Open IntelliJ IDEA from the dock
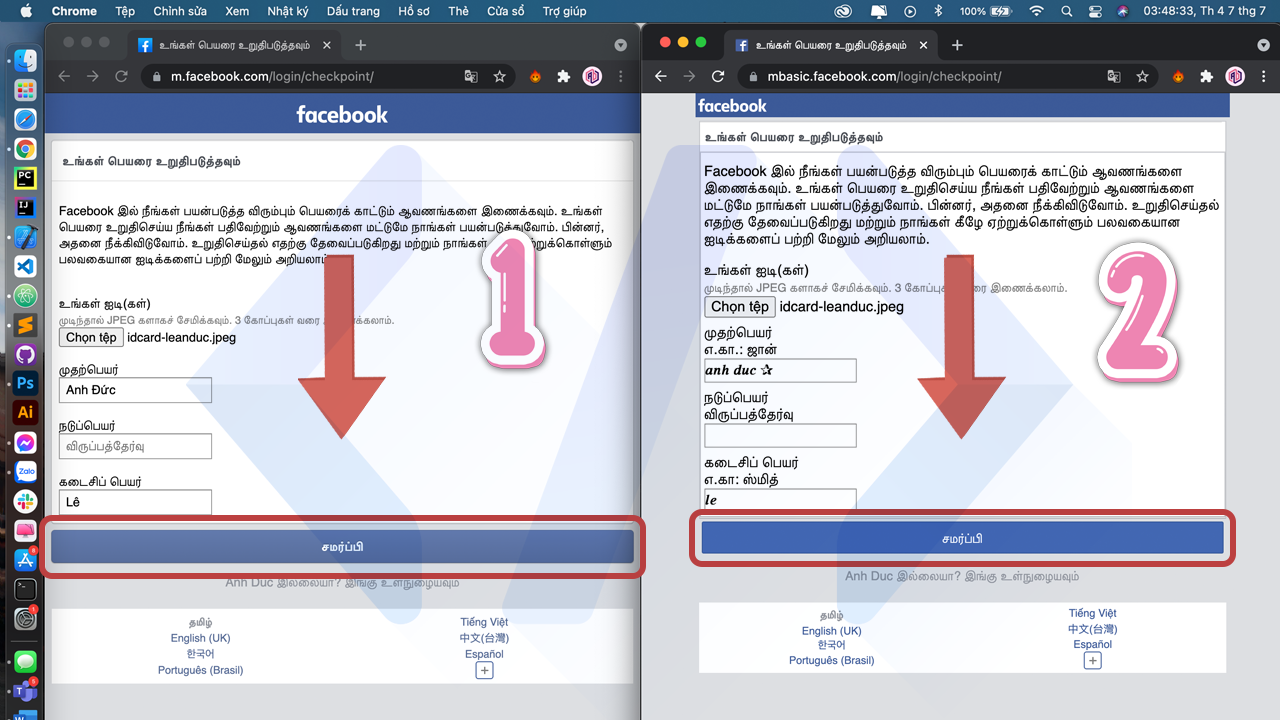Image resolution: width=1280 pixels, height=720 pixels. [26, 208]
